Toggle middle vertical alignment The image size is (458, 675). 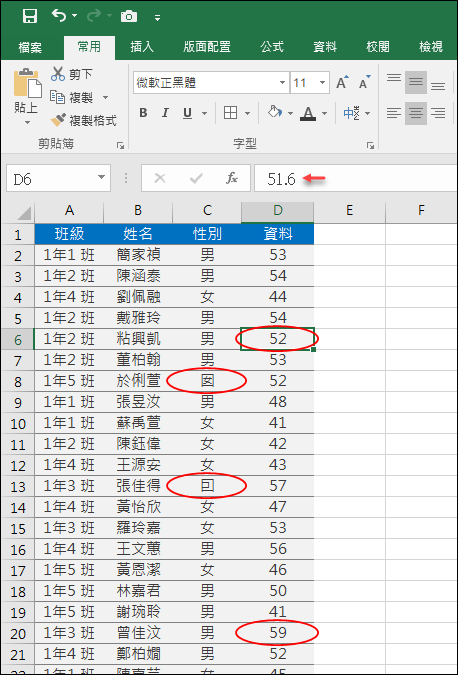pyautogui.click(x=416, y=83)
